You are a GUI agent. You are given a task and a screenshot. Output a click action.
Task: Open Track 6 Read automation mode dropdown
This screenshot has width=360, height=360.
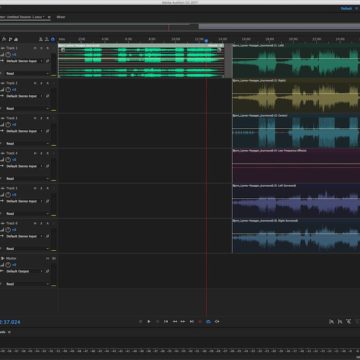pos(27,249)
